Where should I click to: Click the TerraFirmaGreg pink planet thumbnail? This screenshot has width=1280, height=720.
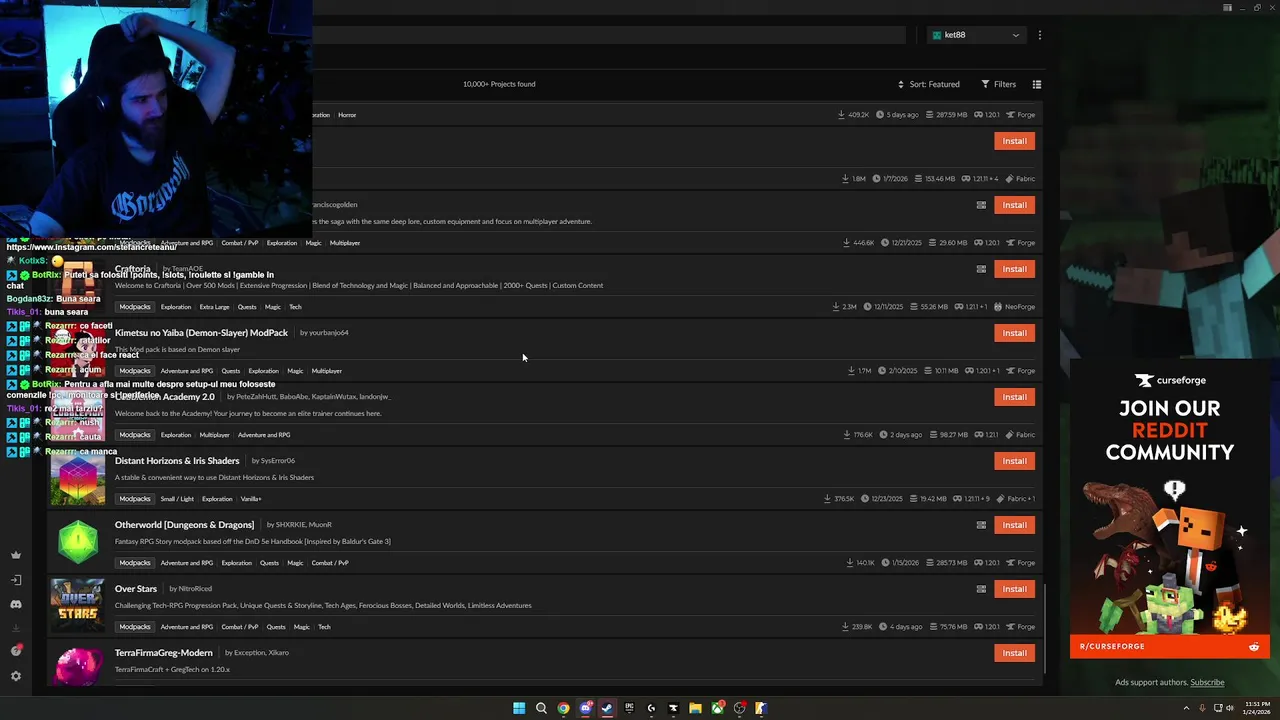78,667
